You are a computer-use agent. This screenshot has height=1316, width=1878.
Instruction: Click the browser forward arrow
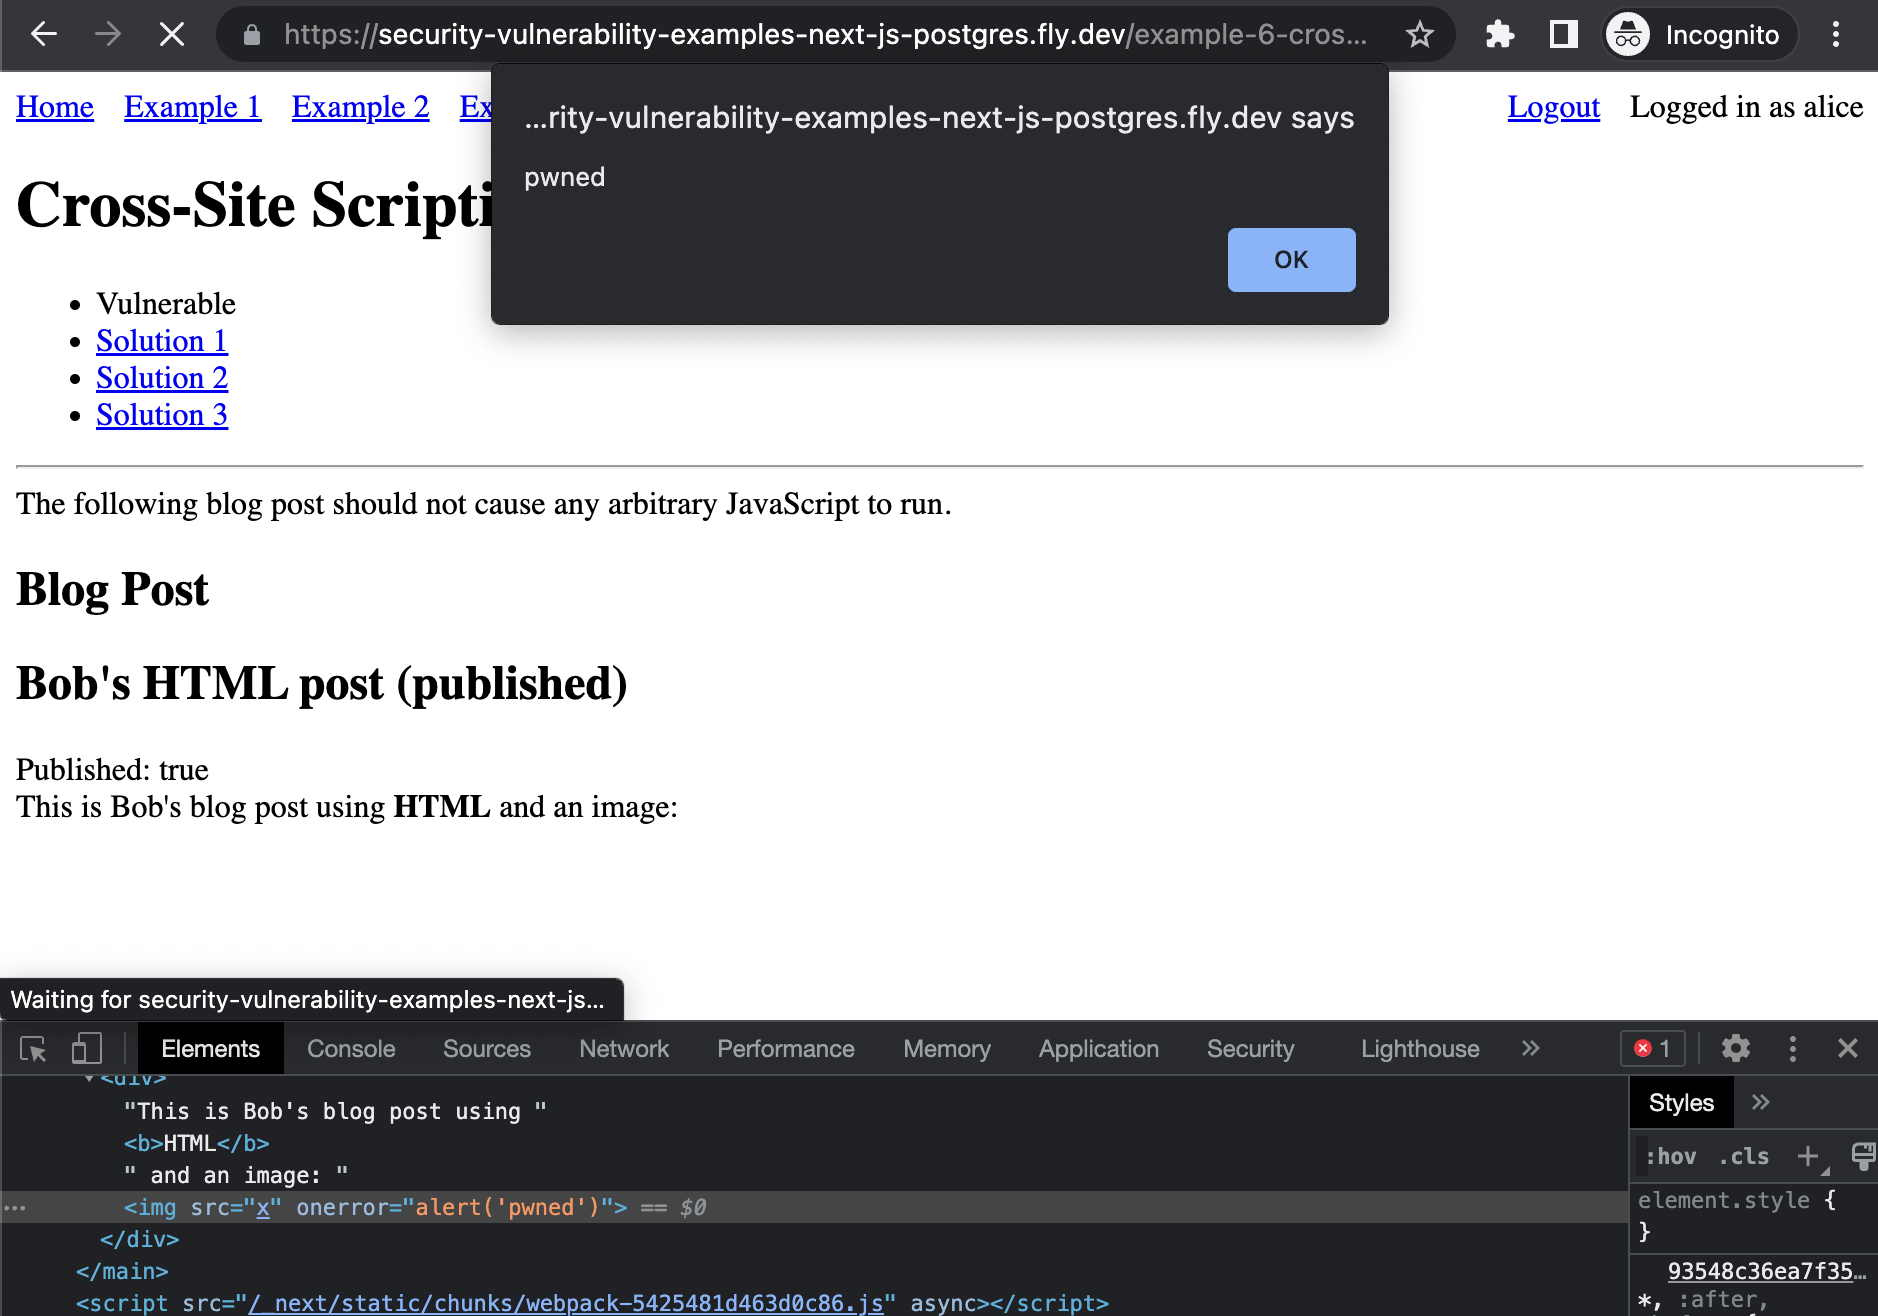tap(107, 35)
